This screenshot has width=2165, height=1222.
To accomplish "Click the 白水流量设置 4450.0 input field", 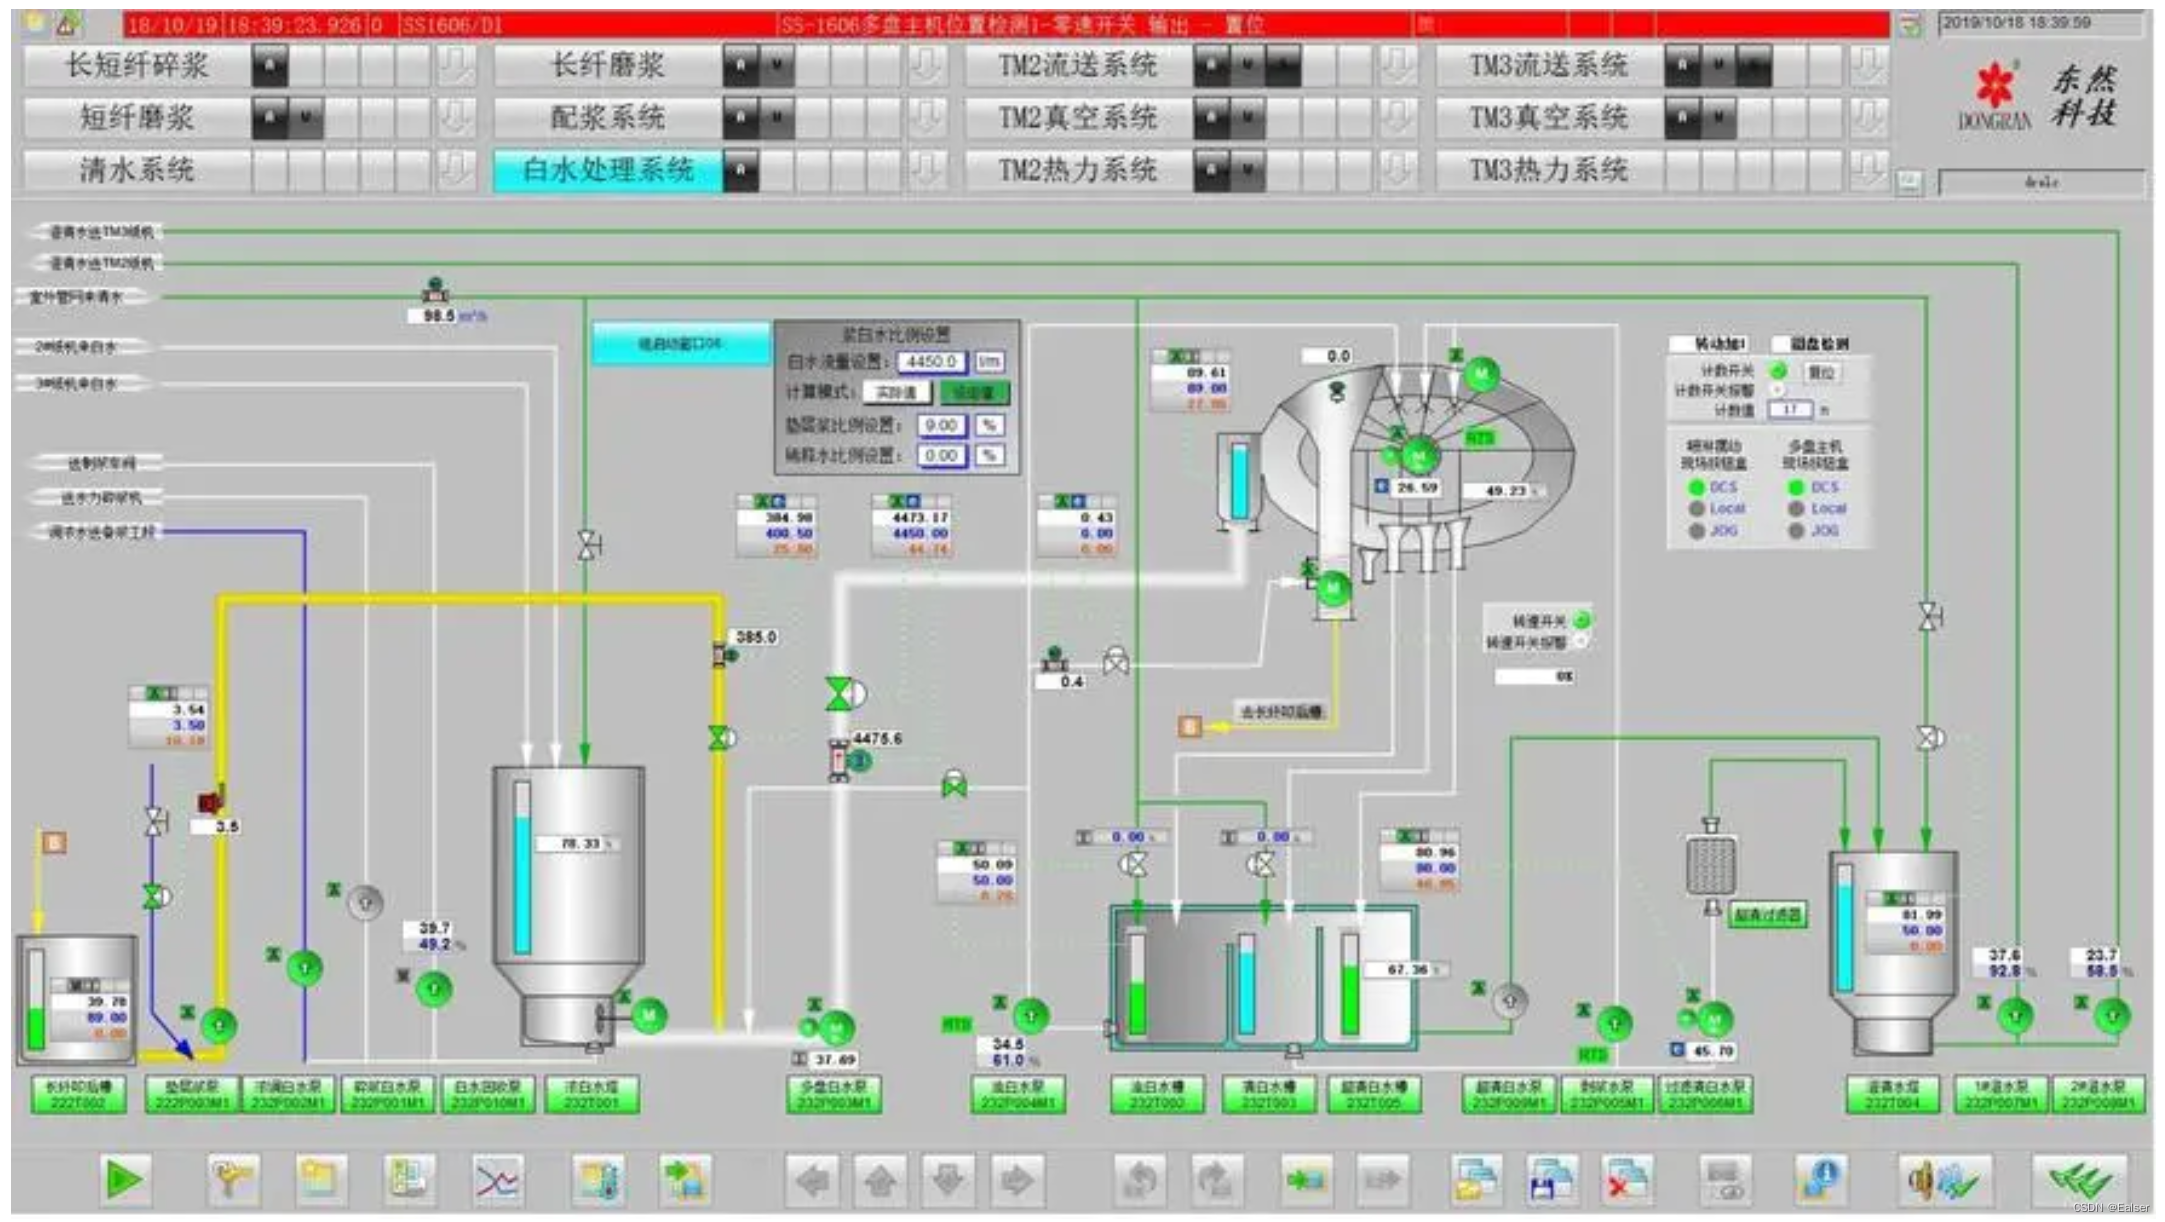I will (x=931, y=361).
